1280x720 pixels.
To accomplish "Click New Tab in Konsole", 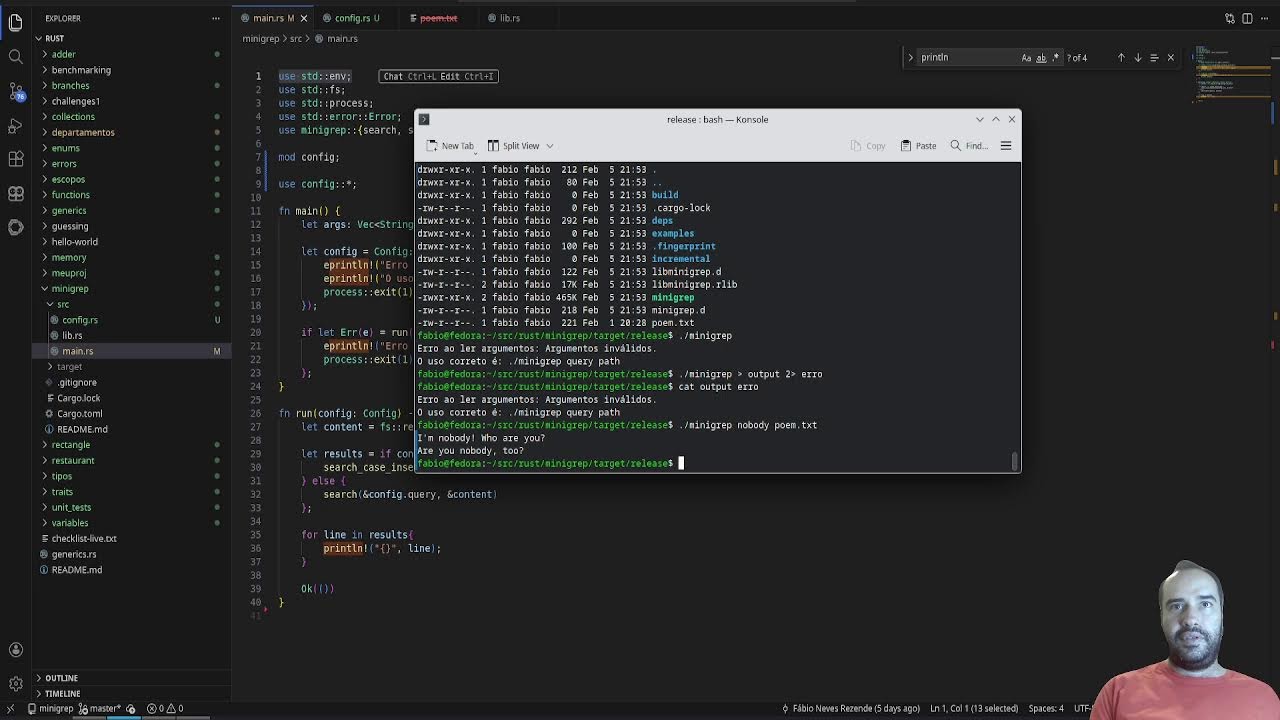I will 450,146.
